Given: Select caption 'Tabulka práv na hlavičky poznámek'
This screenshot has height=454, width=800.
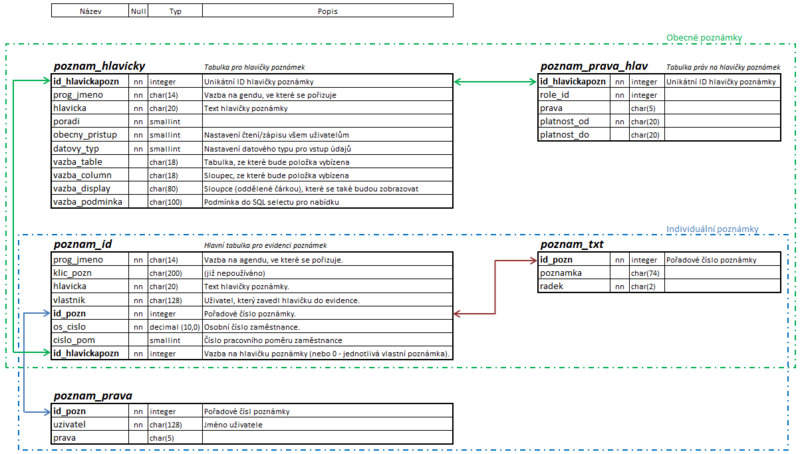Looking at the screenshot, I should point(723,67).
